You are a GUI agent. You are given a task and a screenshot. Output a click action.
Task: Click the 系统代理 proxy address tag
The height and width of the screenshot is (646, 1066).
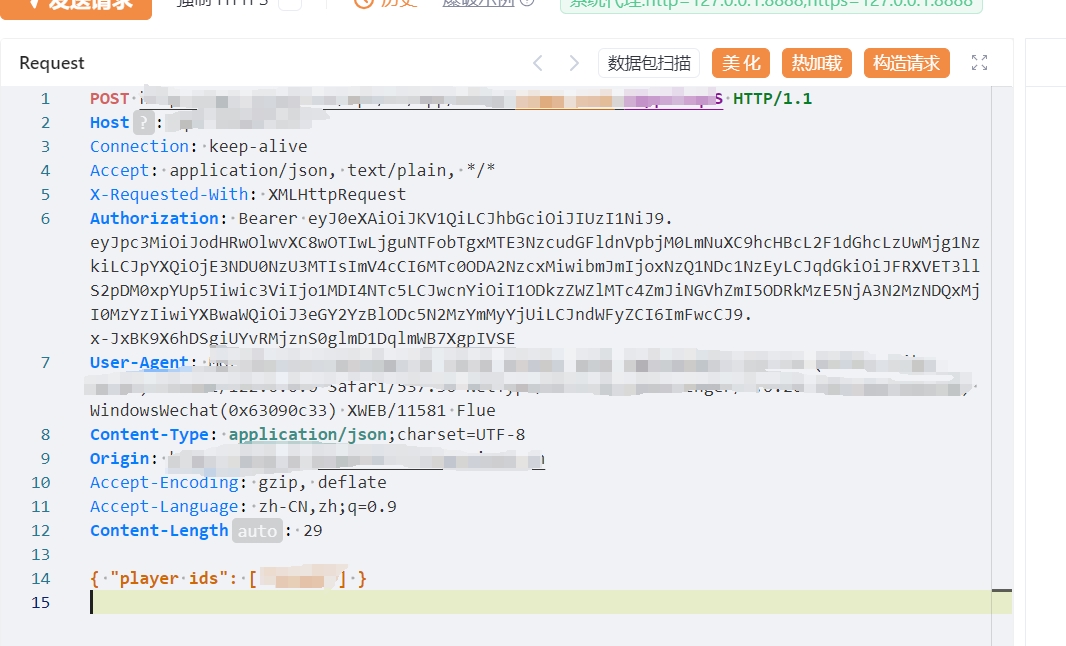point(769,4)
